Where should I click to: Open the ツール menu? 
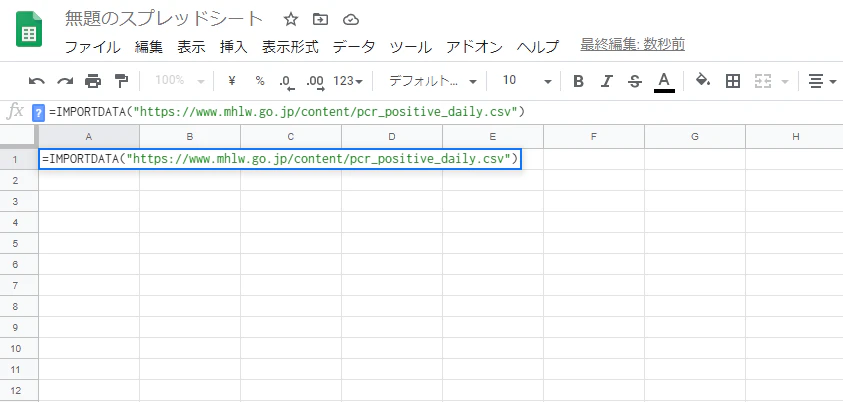[411, 47]
